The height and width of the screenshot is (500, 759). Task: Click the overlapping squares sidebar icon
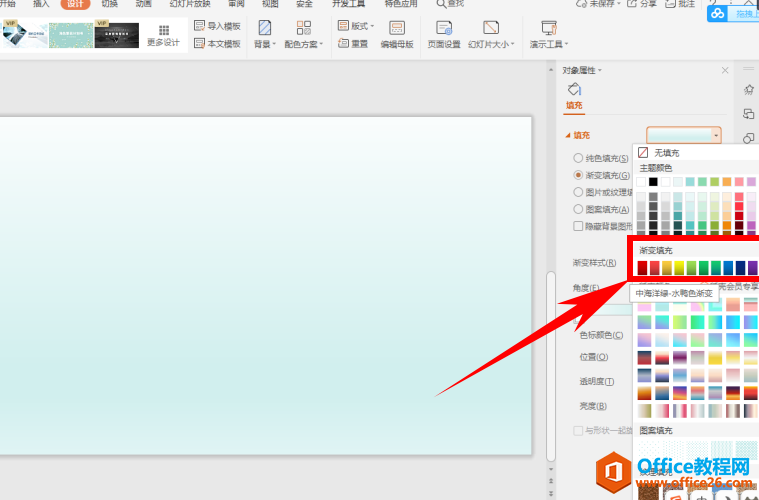pyautogui.click(x=749, y=114)
